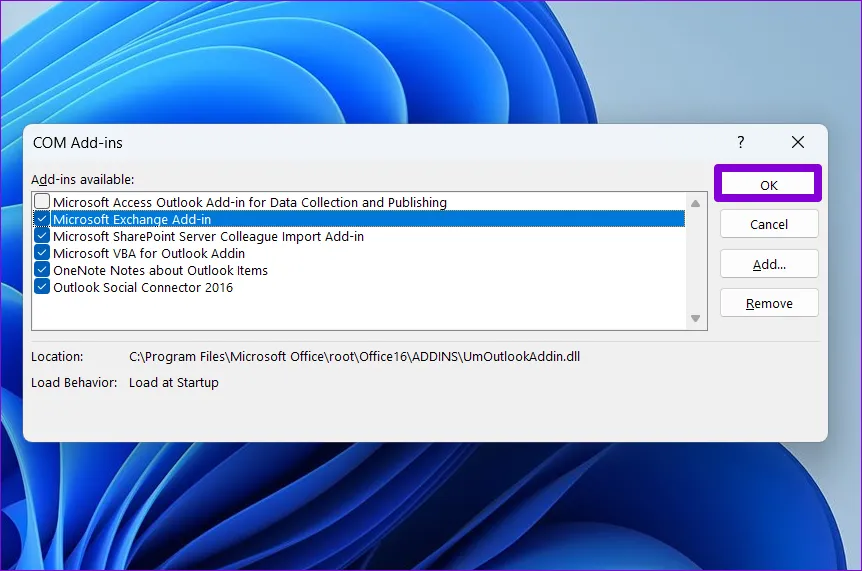Highlight the Outlook Social Connector 2016 name

[143, 287]
